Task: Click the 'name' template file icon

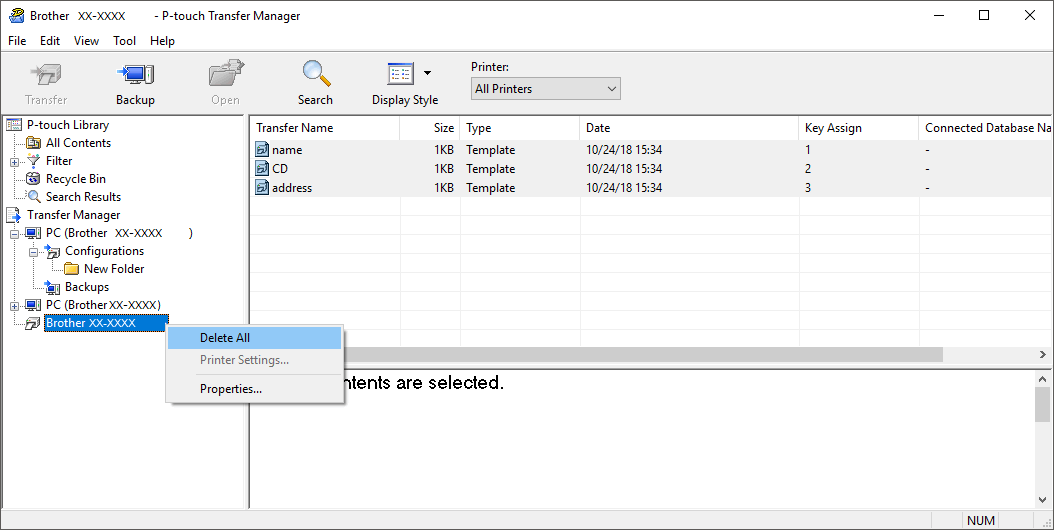Action: [262, 150]
